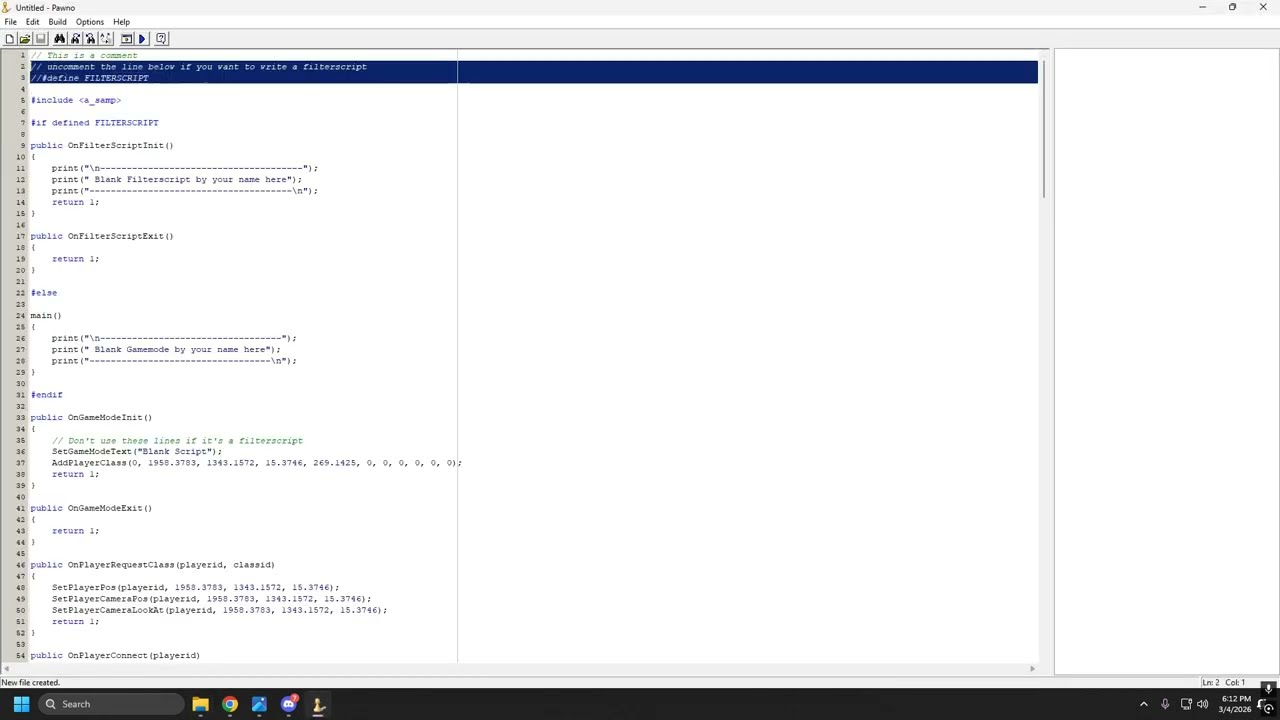This screenshot has width=1280, height=720.
Task: Click the Windows Start button
Action: (21, 704)
